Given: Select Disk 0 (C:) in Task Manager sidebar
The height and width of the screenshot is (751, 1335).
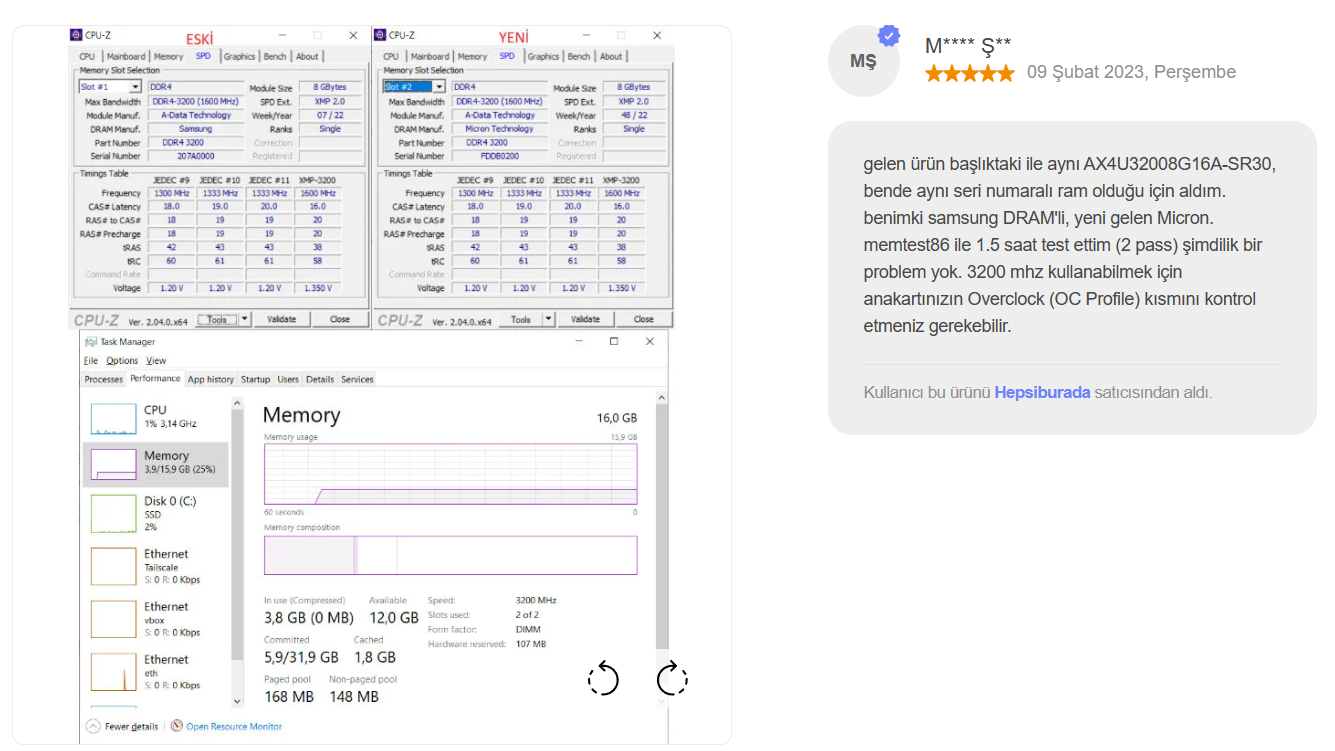Looking at the screenshot, I should (156, 513).
